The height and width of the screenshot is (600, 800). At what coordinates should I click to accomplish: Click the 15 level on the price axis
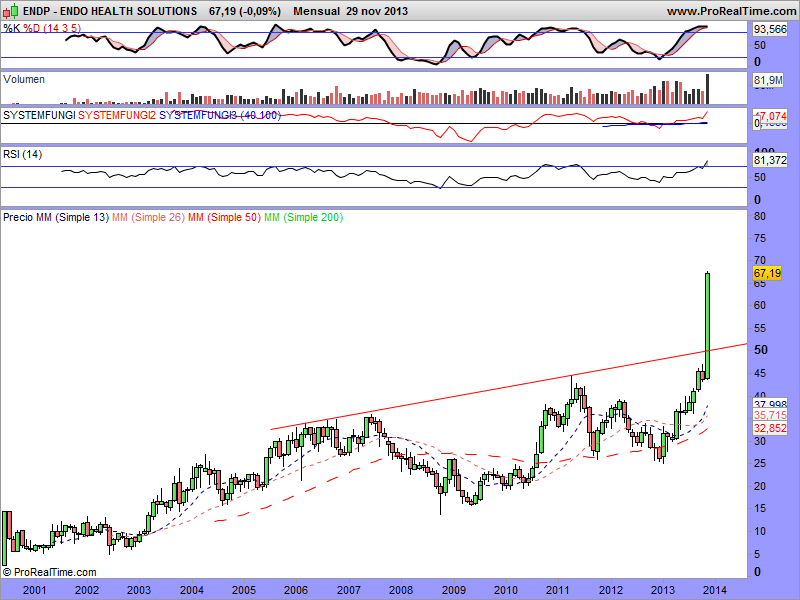tap(760, 508)
